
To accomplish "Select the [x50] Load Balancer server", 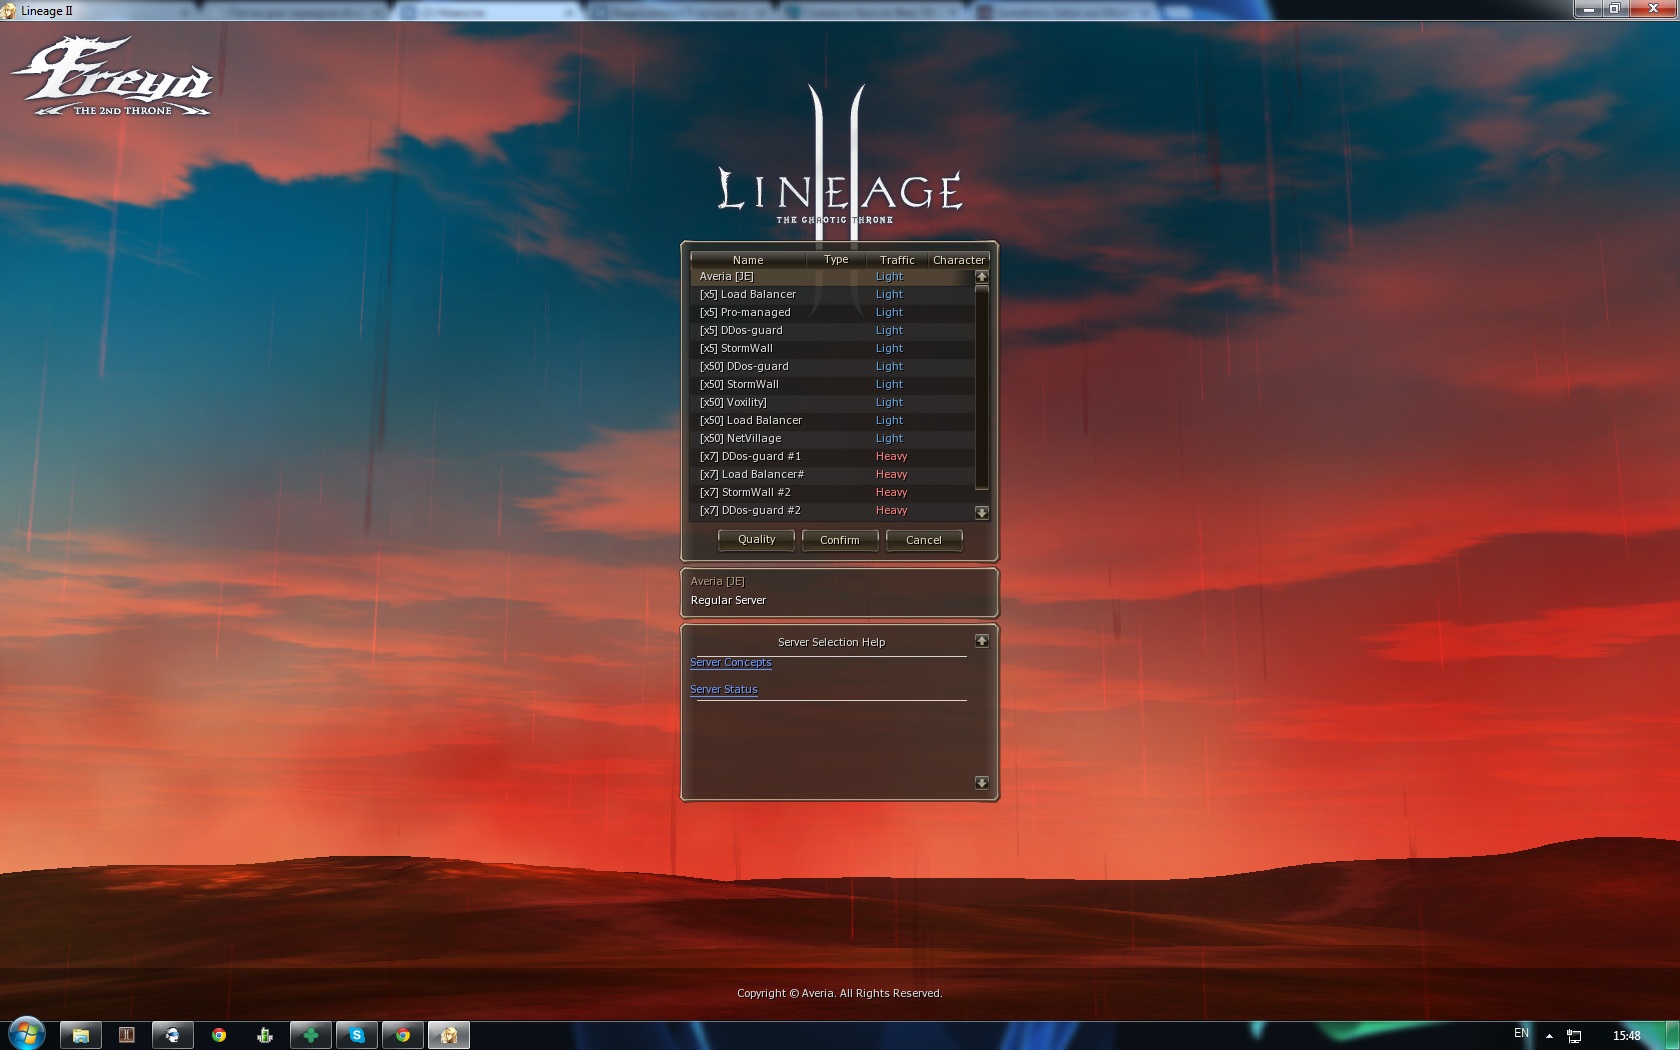I will 832,421.
